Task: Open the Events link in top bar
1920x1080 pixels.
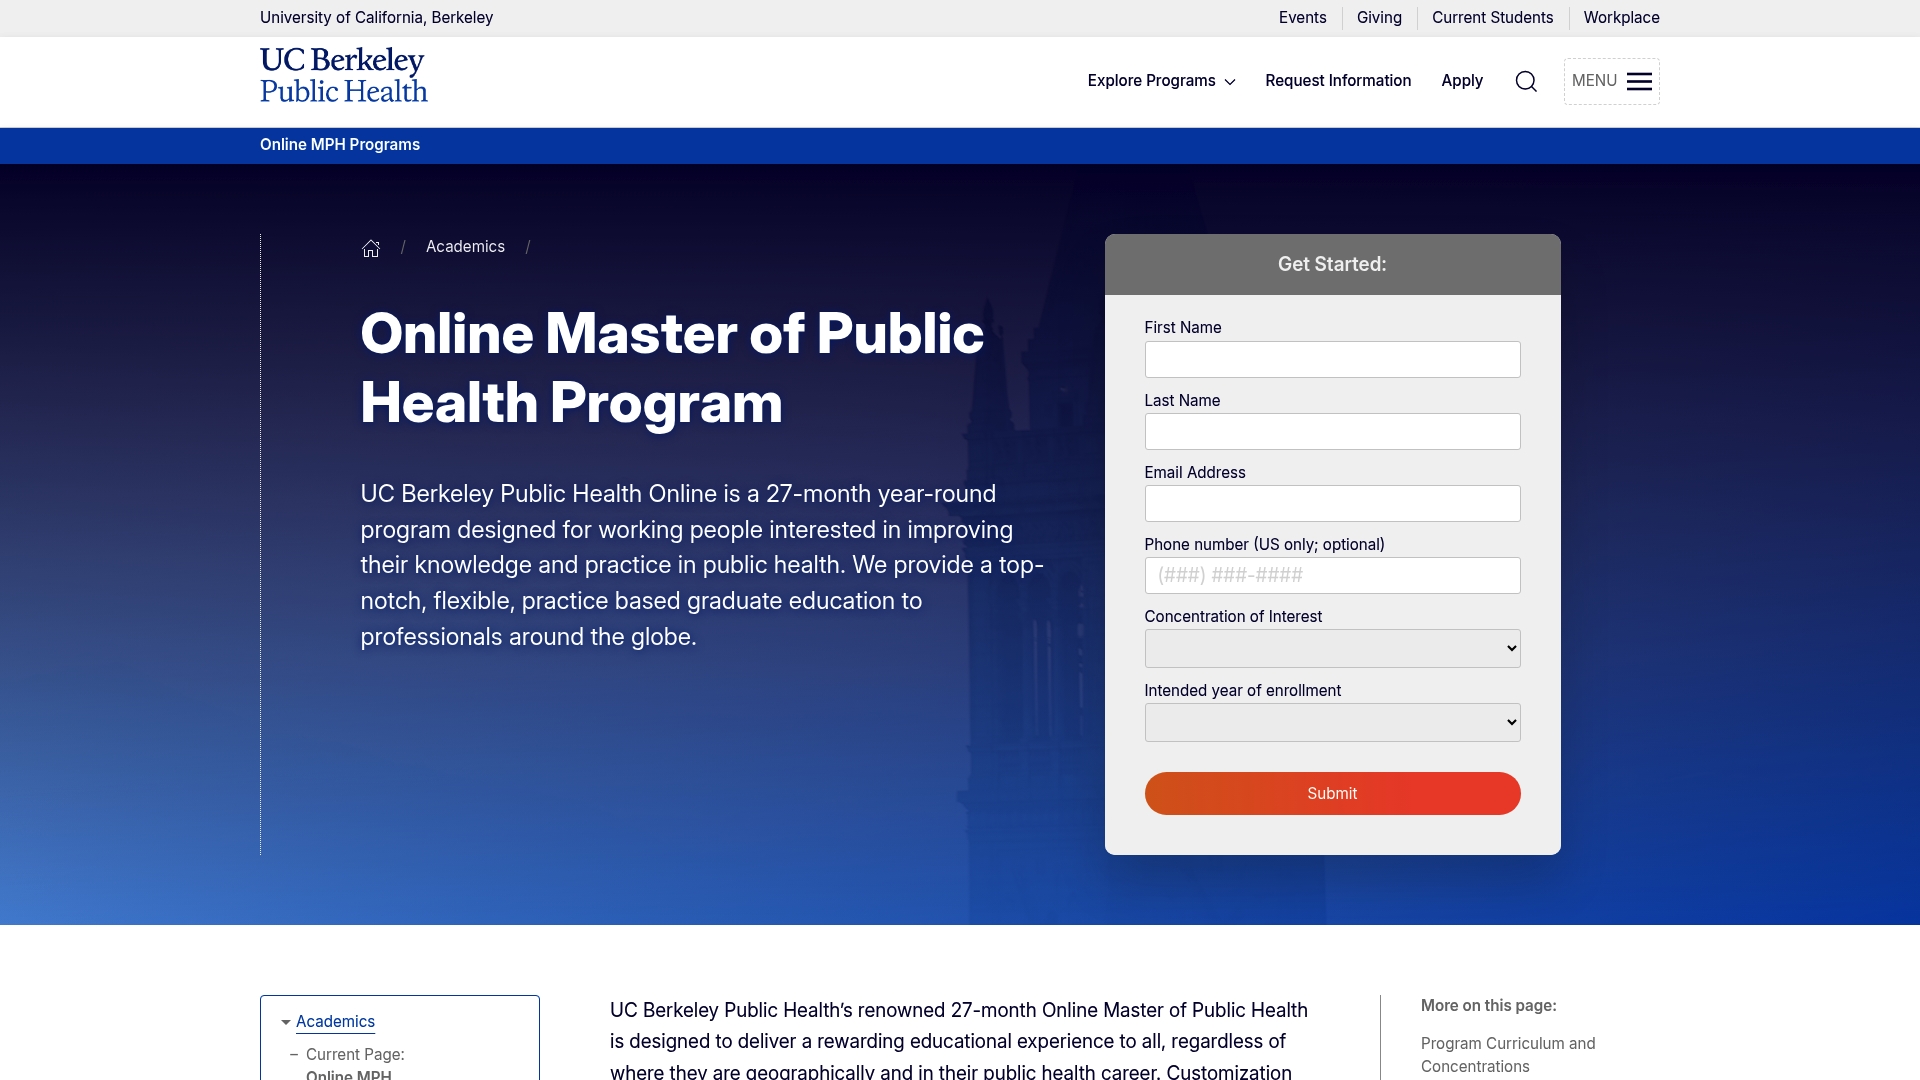Action: click(x=1302, y=18)
